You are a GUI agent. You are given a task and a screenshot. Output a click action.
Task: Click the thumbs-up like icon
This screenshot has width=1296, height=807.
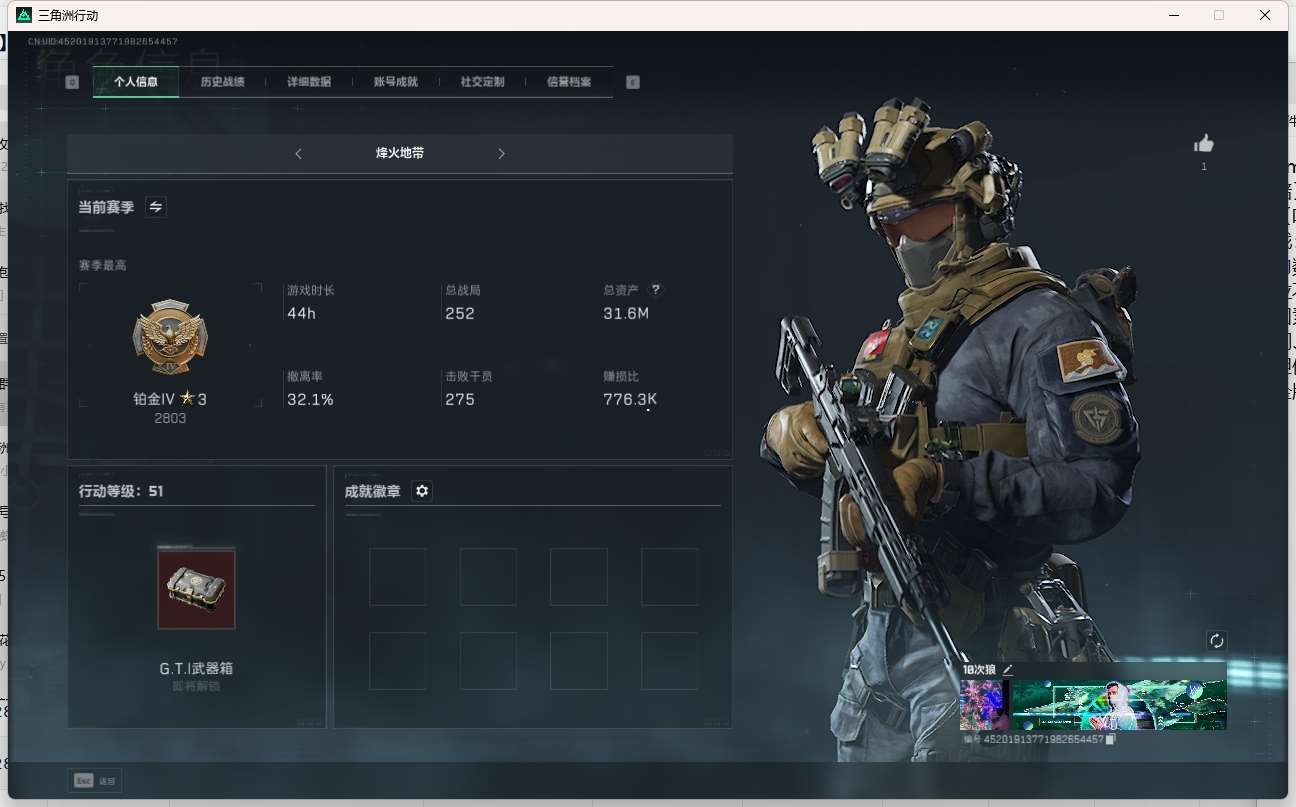click(x=1204, y=144)
